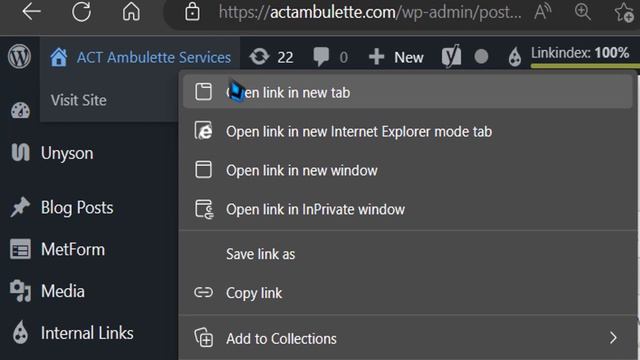Expand Add to Collections submenu arrow
Viewport: 640px width, 360px height.
coord(613,338)
